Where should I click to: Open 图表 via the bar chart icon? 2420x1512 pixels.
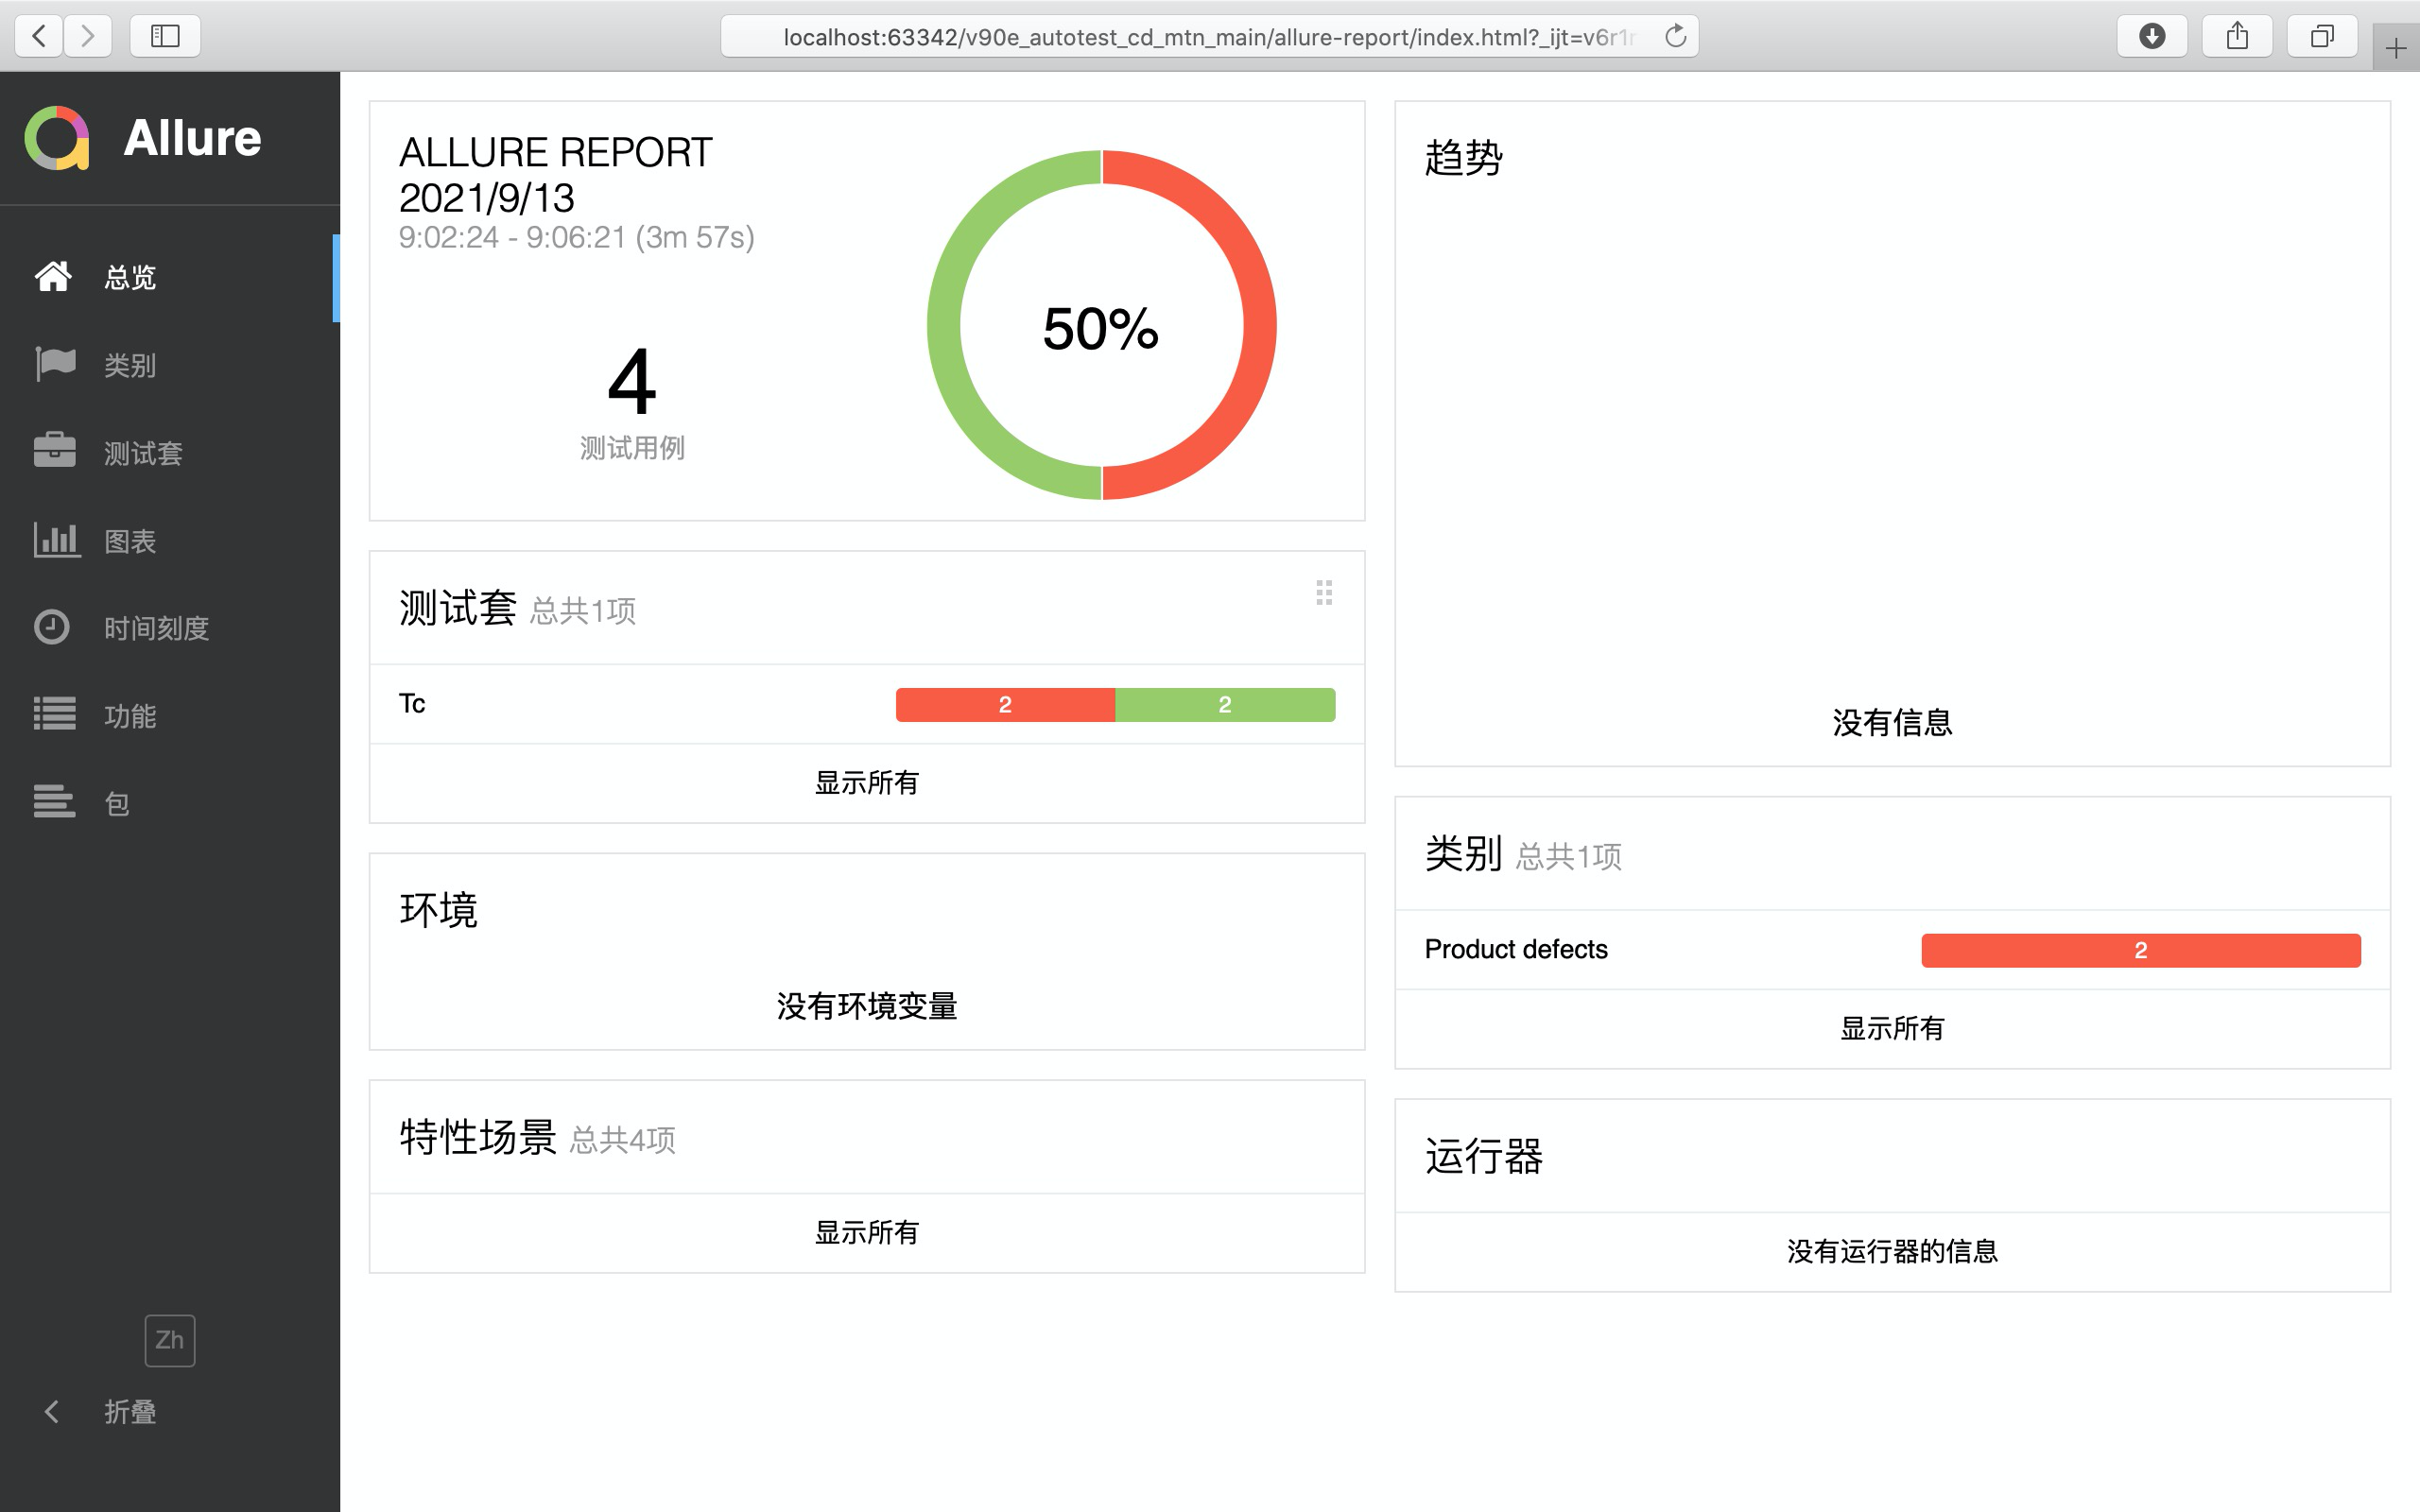(x=56, y=540)
